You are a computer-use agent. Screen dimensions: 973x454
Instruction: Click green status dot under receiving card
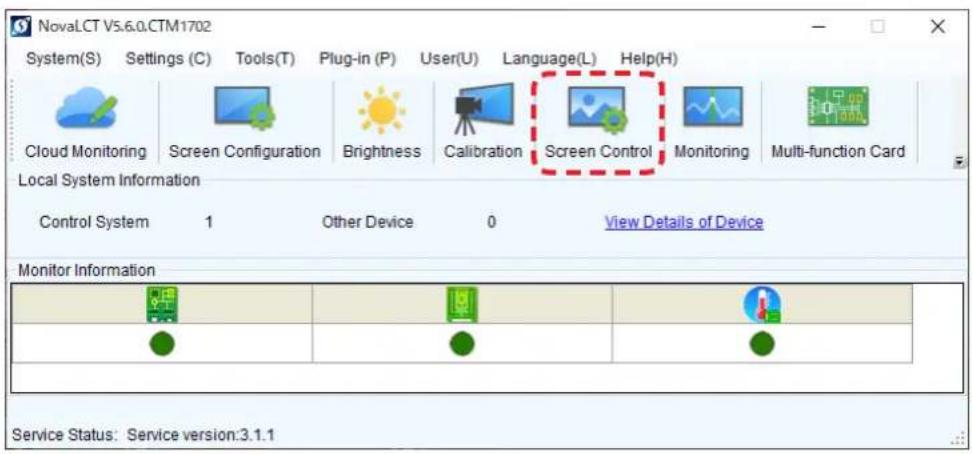(x=462, y=344)
